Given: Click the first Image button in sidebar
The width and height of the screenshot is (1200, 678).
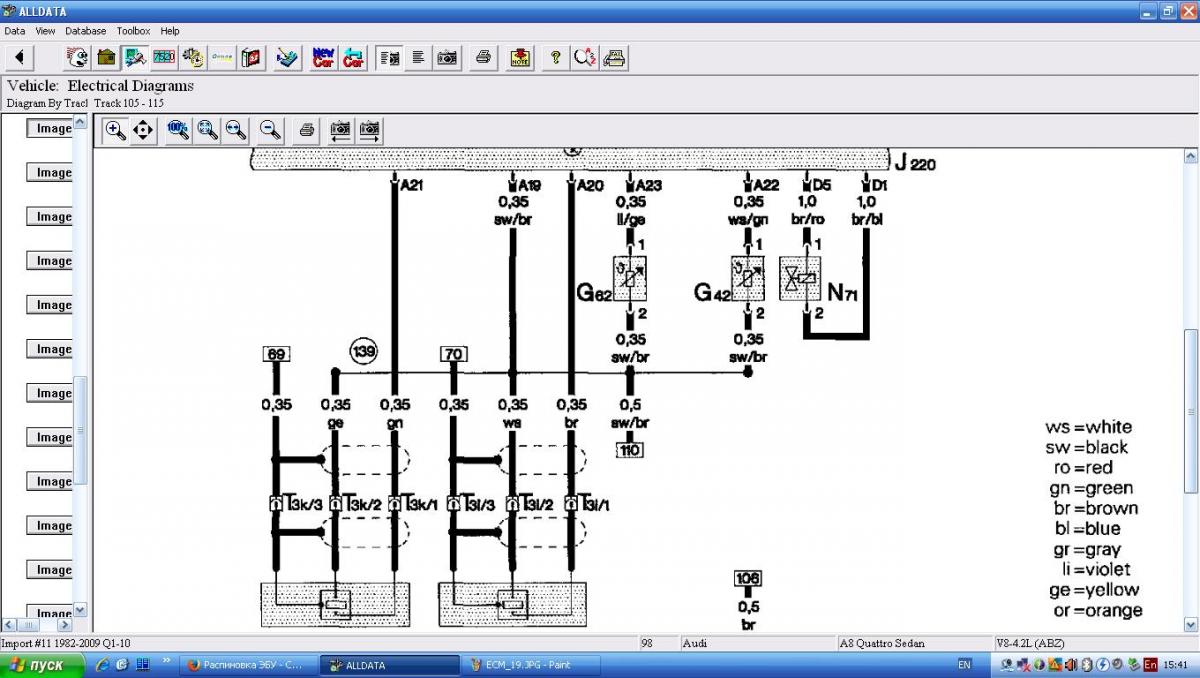Looking at the screenshot, I should click(x=50, y=128).
